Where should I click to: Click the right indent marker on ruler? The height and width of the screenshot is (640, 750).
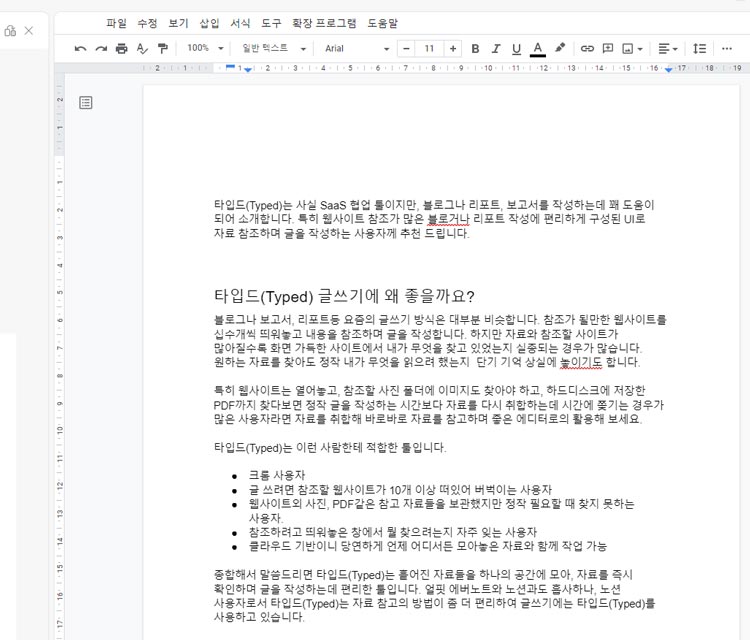(668, 70)
